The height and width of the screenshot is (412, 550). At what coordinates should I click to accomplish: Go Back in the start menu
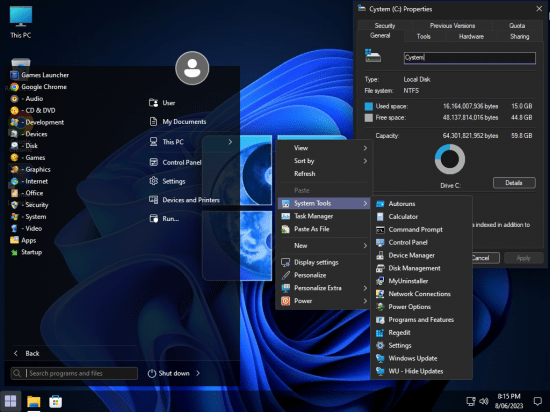click(27, 353)
